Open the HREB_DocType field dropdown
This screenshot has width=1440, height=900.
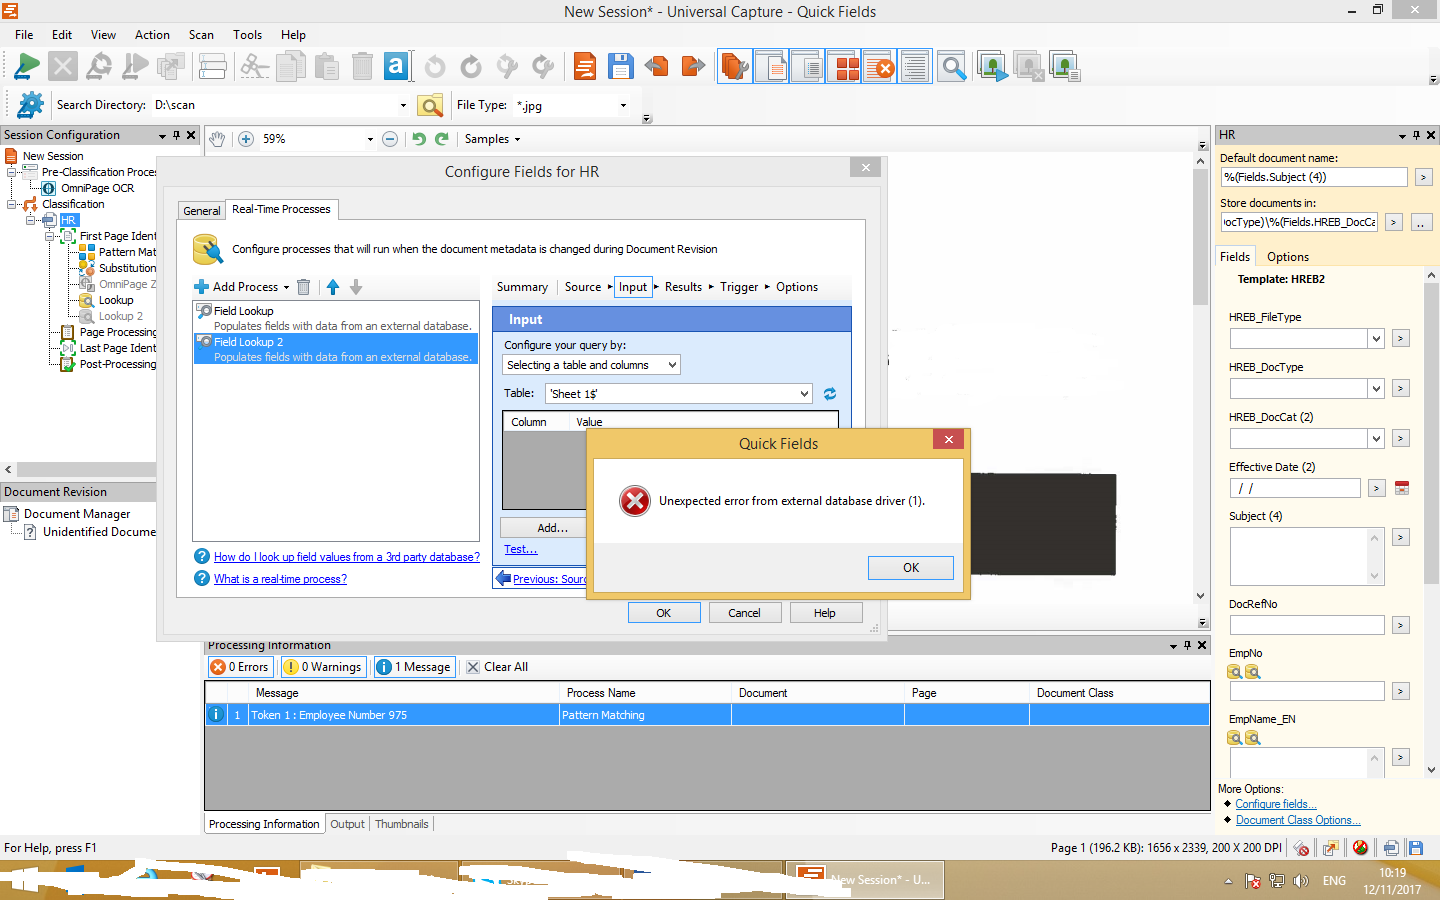click(x=1376, y=389)
